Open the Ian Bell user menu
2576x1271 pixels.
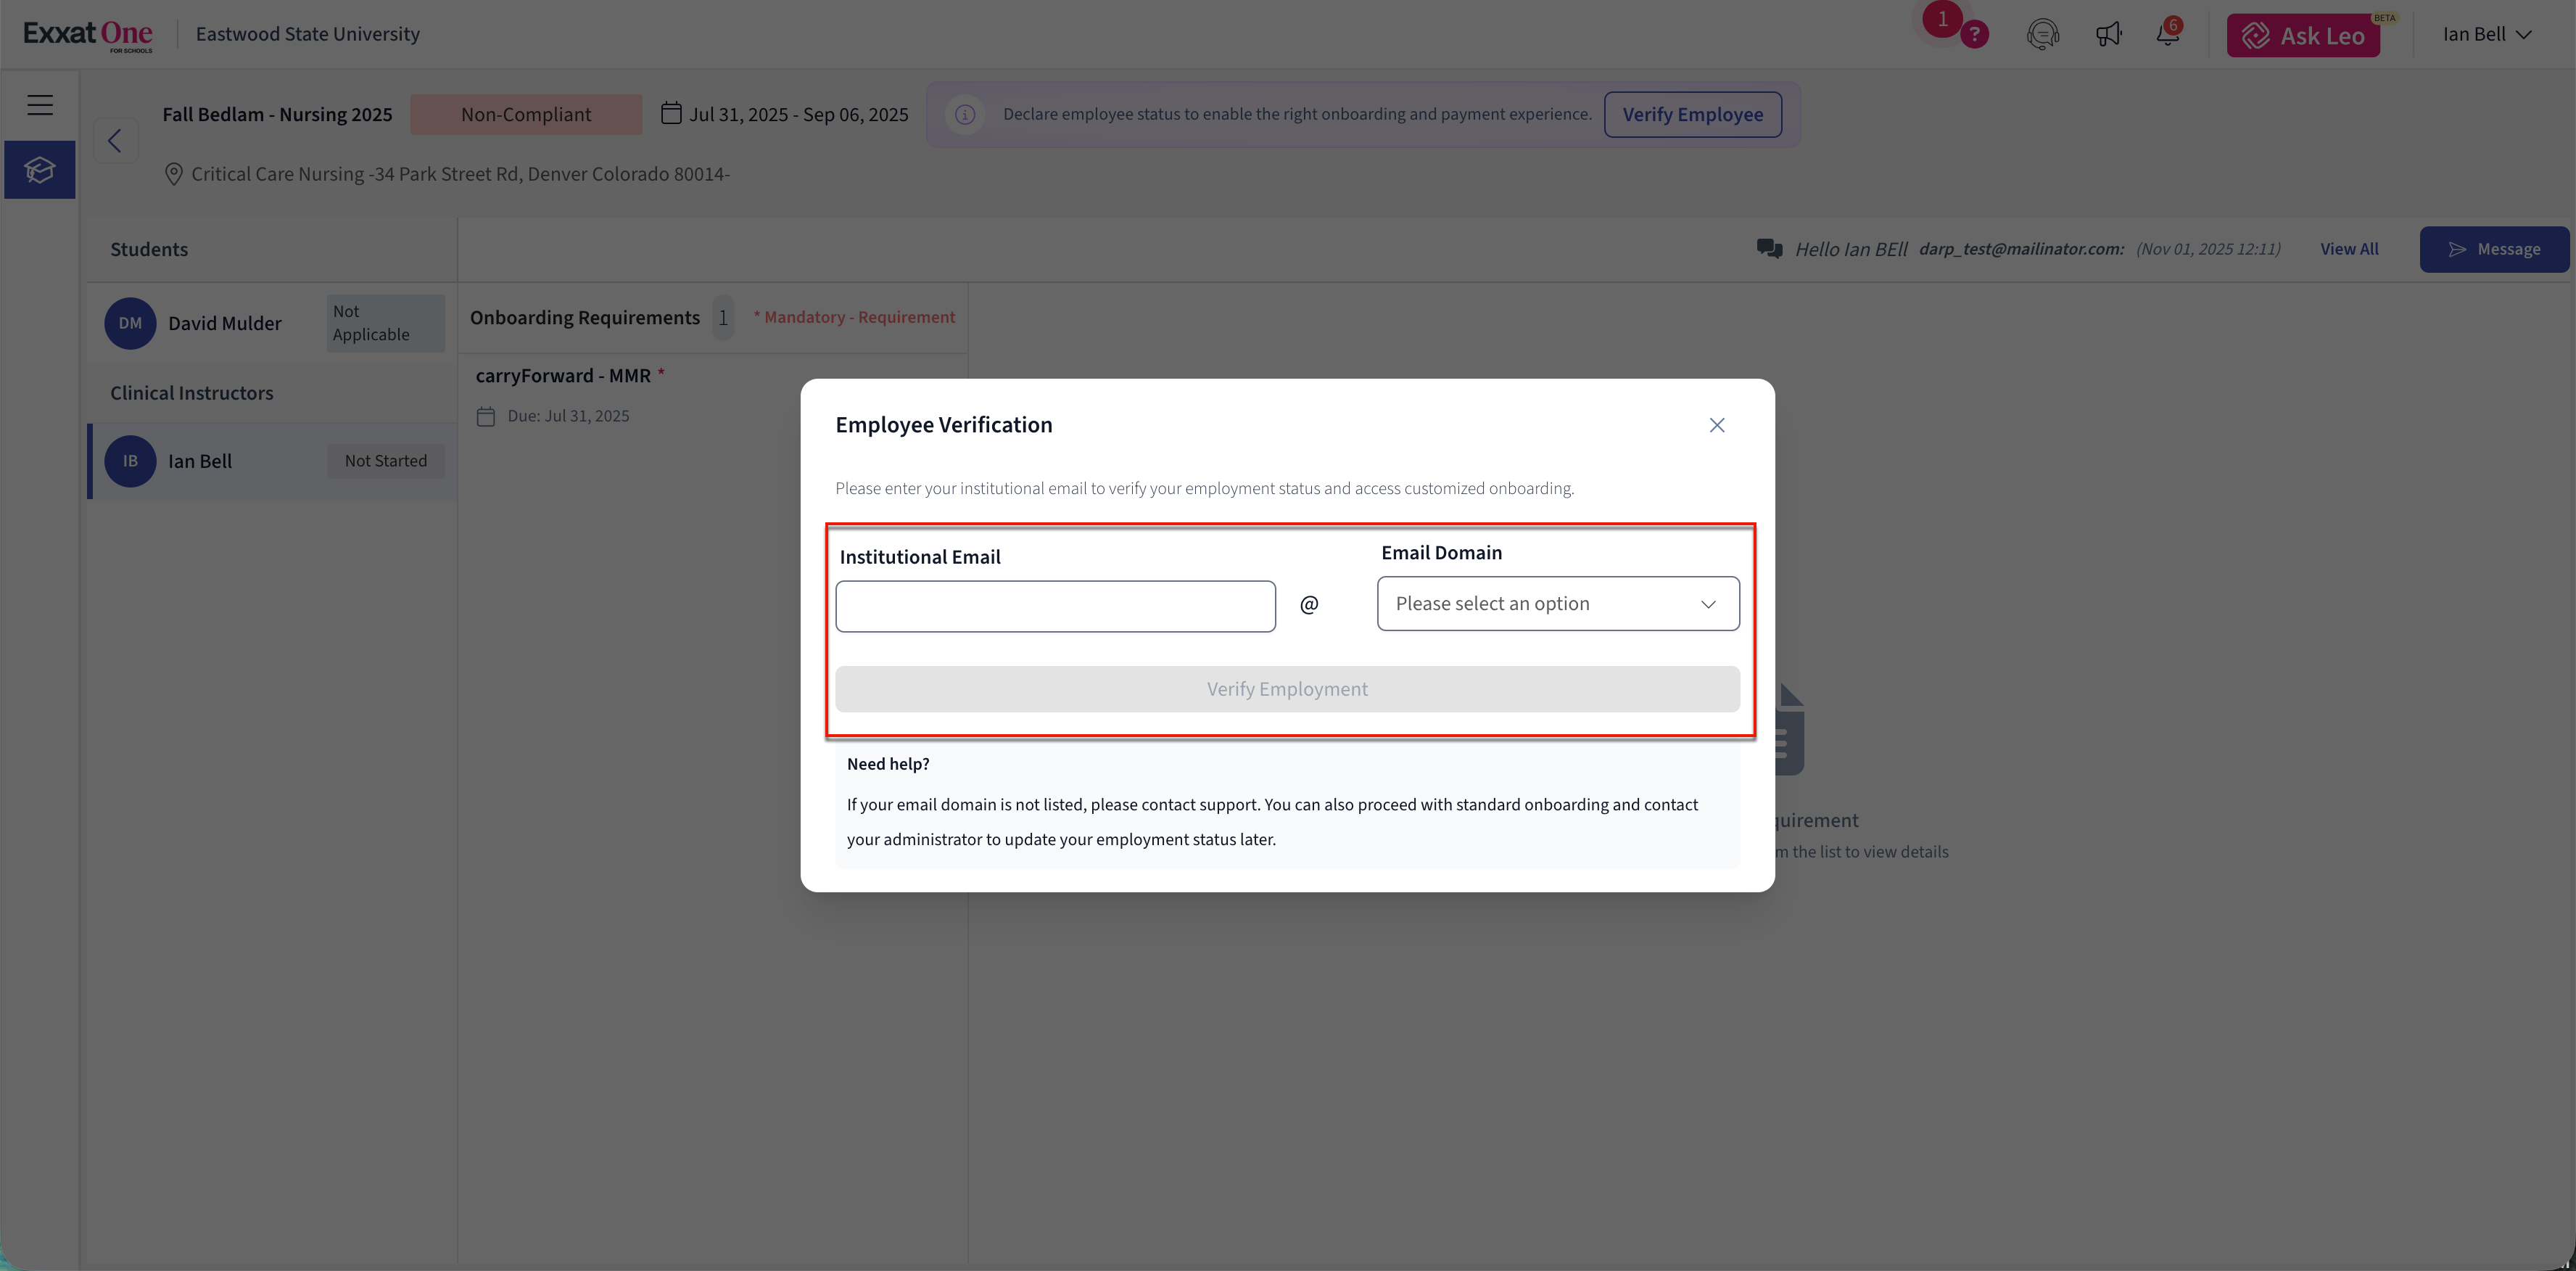pyautogui.click(x=2487, y=35)
